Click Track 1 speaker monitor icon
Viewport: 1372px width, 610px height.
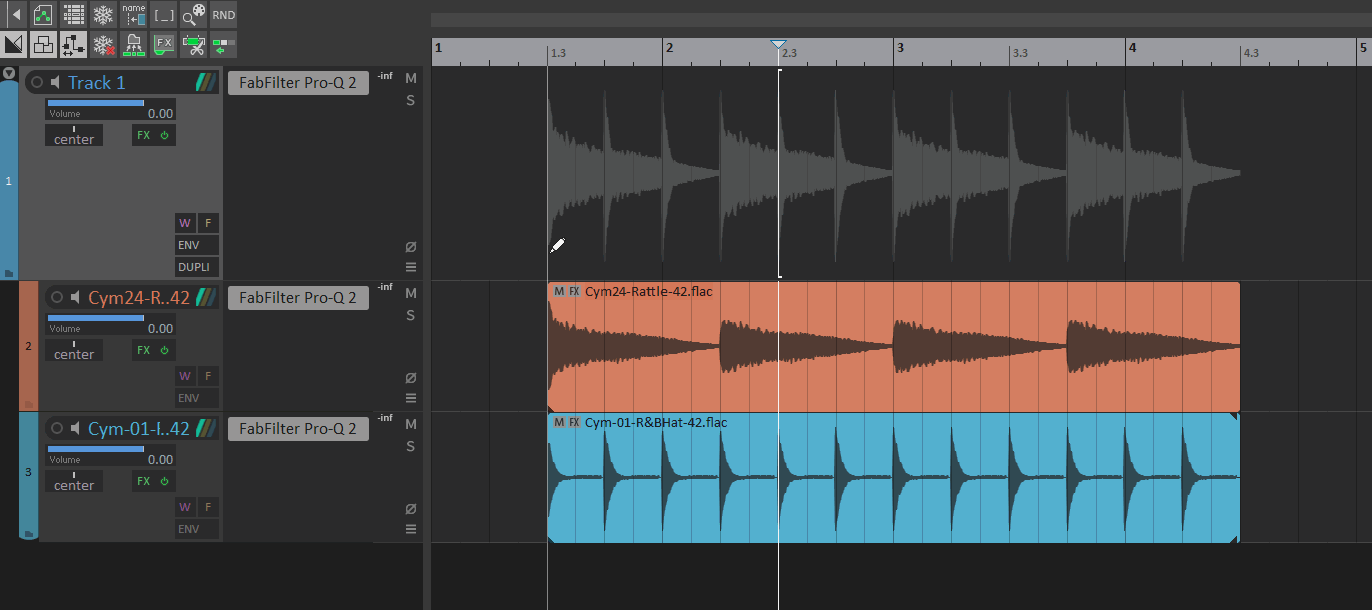coord(56,83)
